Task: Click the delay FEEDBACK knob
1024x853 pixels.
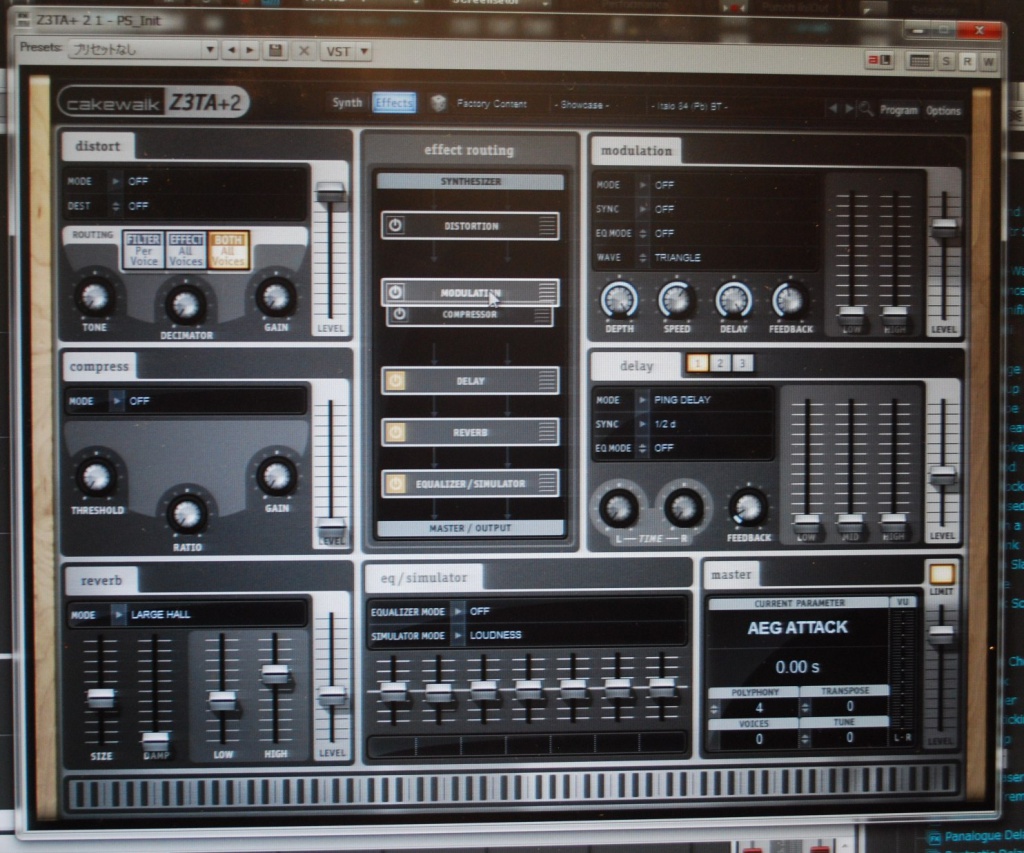Action: click(748, 507)
